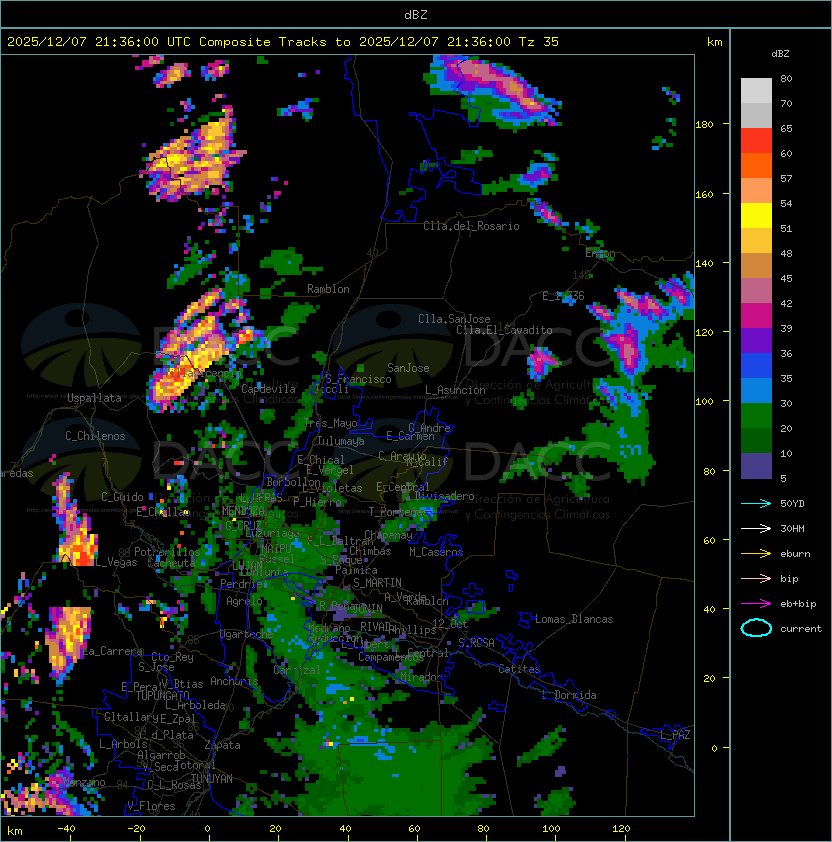The image size is (832, 842).
Task: Click the 'Clla.del_Rosario' place label
Action: [471, 226]
